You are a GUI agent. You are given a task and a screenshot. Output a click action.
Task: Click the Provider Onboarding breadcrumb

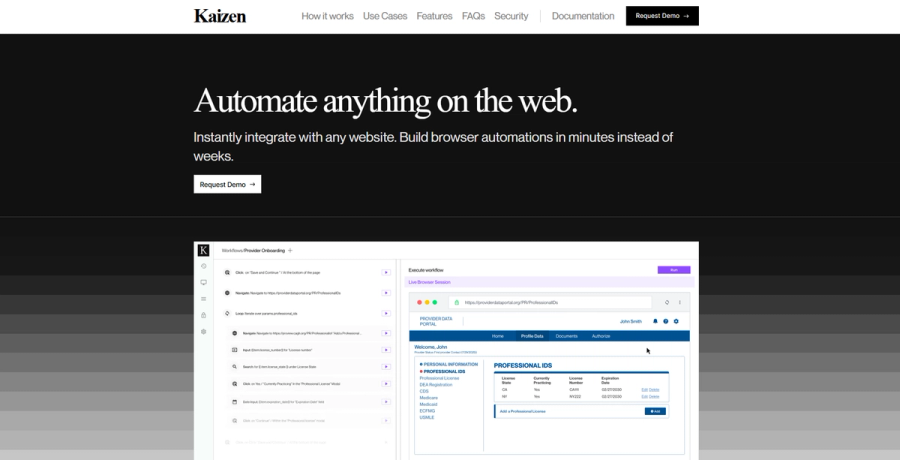tap(264, 250)
